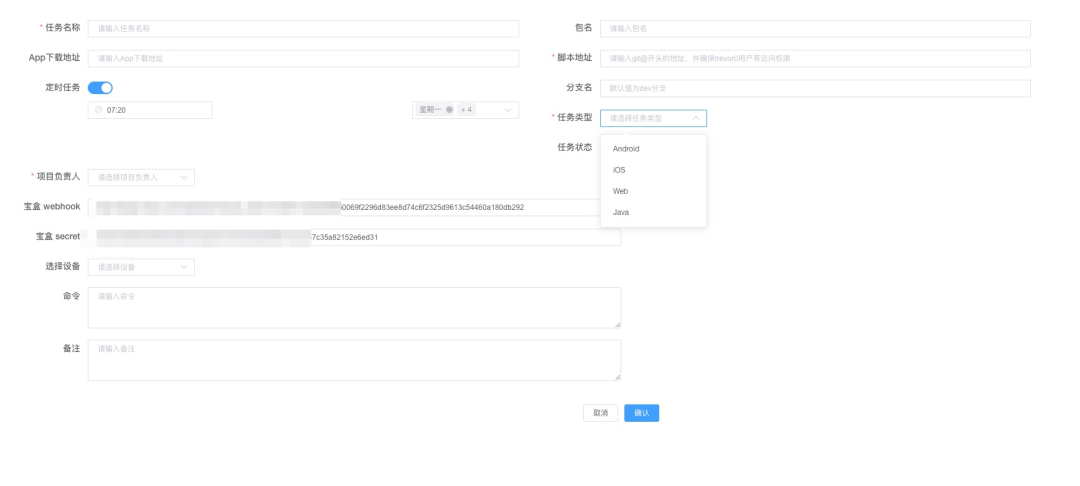Toggle the 定时任务 switch off
The width and height of the screenshot is (1080, 486).
coord(100,87)
